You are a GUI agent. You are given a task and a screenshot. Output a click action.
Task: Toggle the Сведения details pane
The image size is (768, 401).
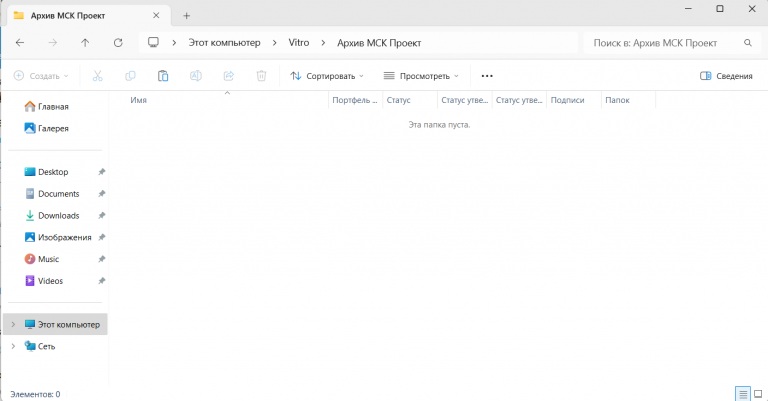click(x=726, y=76)
